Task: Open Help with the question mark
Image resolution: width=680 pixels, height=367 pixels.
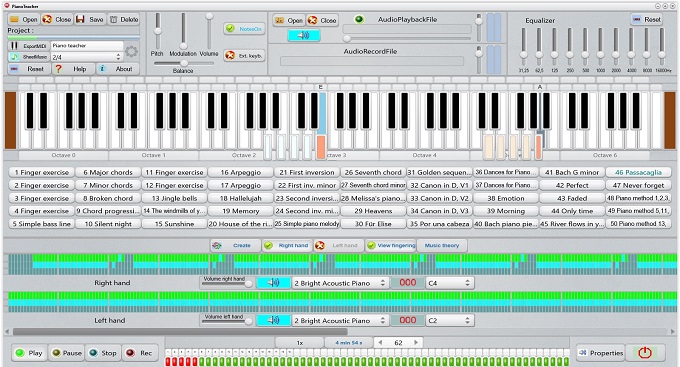Action: coord(73,69)
